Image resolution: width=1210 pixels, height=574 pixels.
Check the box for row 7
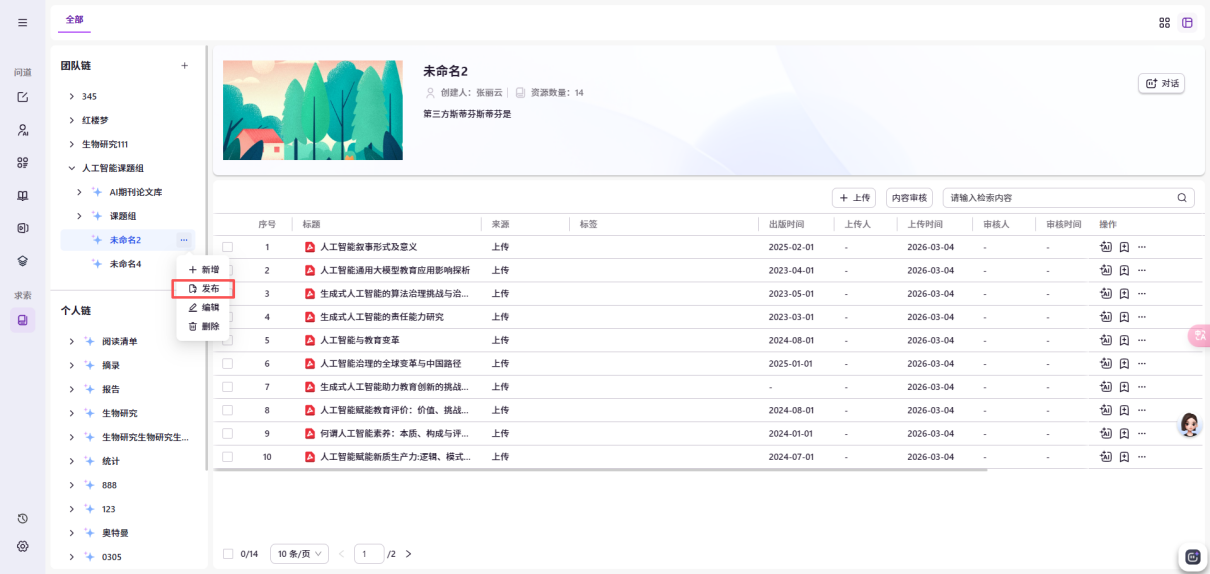pyautogui.click(x=227, y=387)
